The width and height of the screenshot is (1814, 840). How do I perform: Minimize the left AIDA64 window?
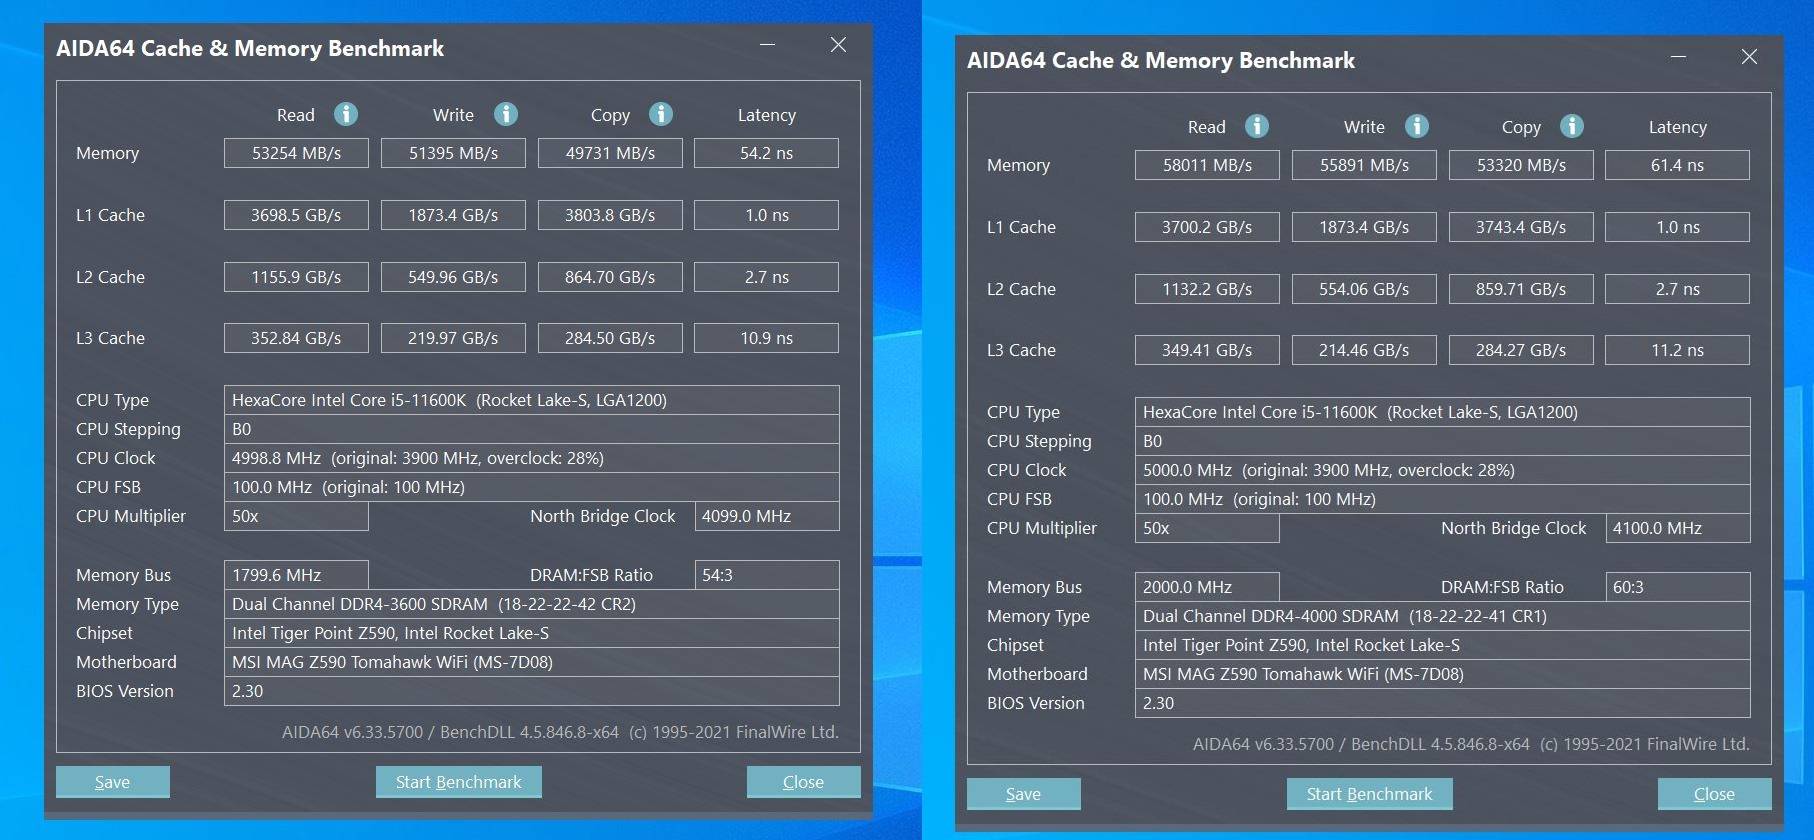point(767,45)
